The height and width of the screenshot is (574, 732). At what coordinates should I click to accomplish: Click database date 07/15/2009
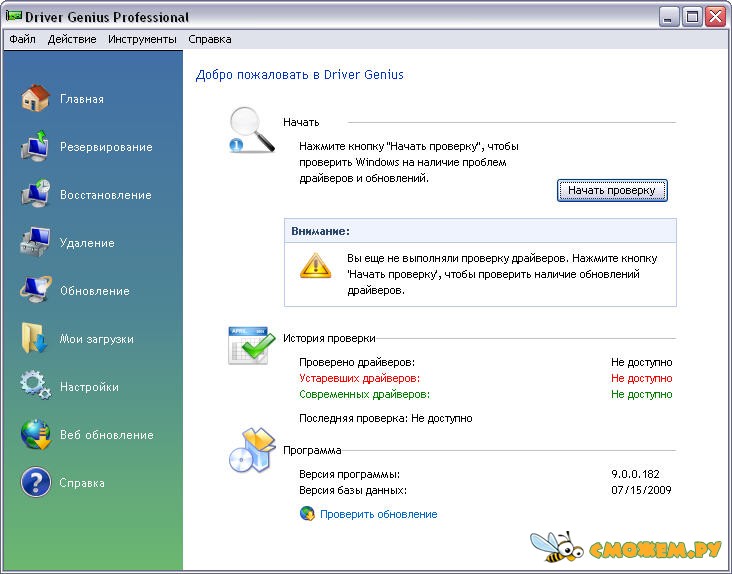tap(641, 490)
